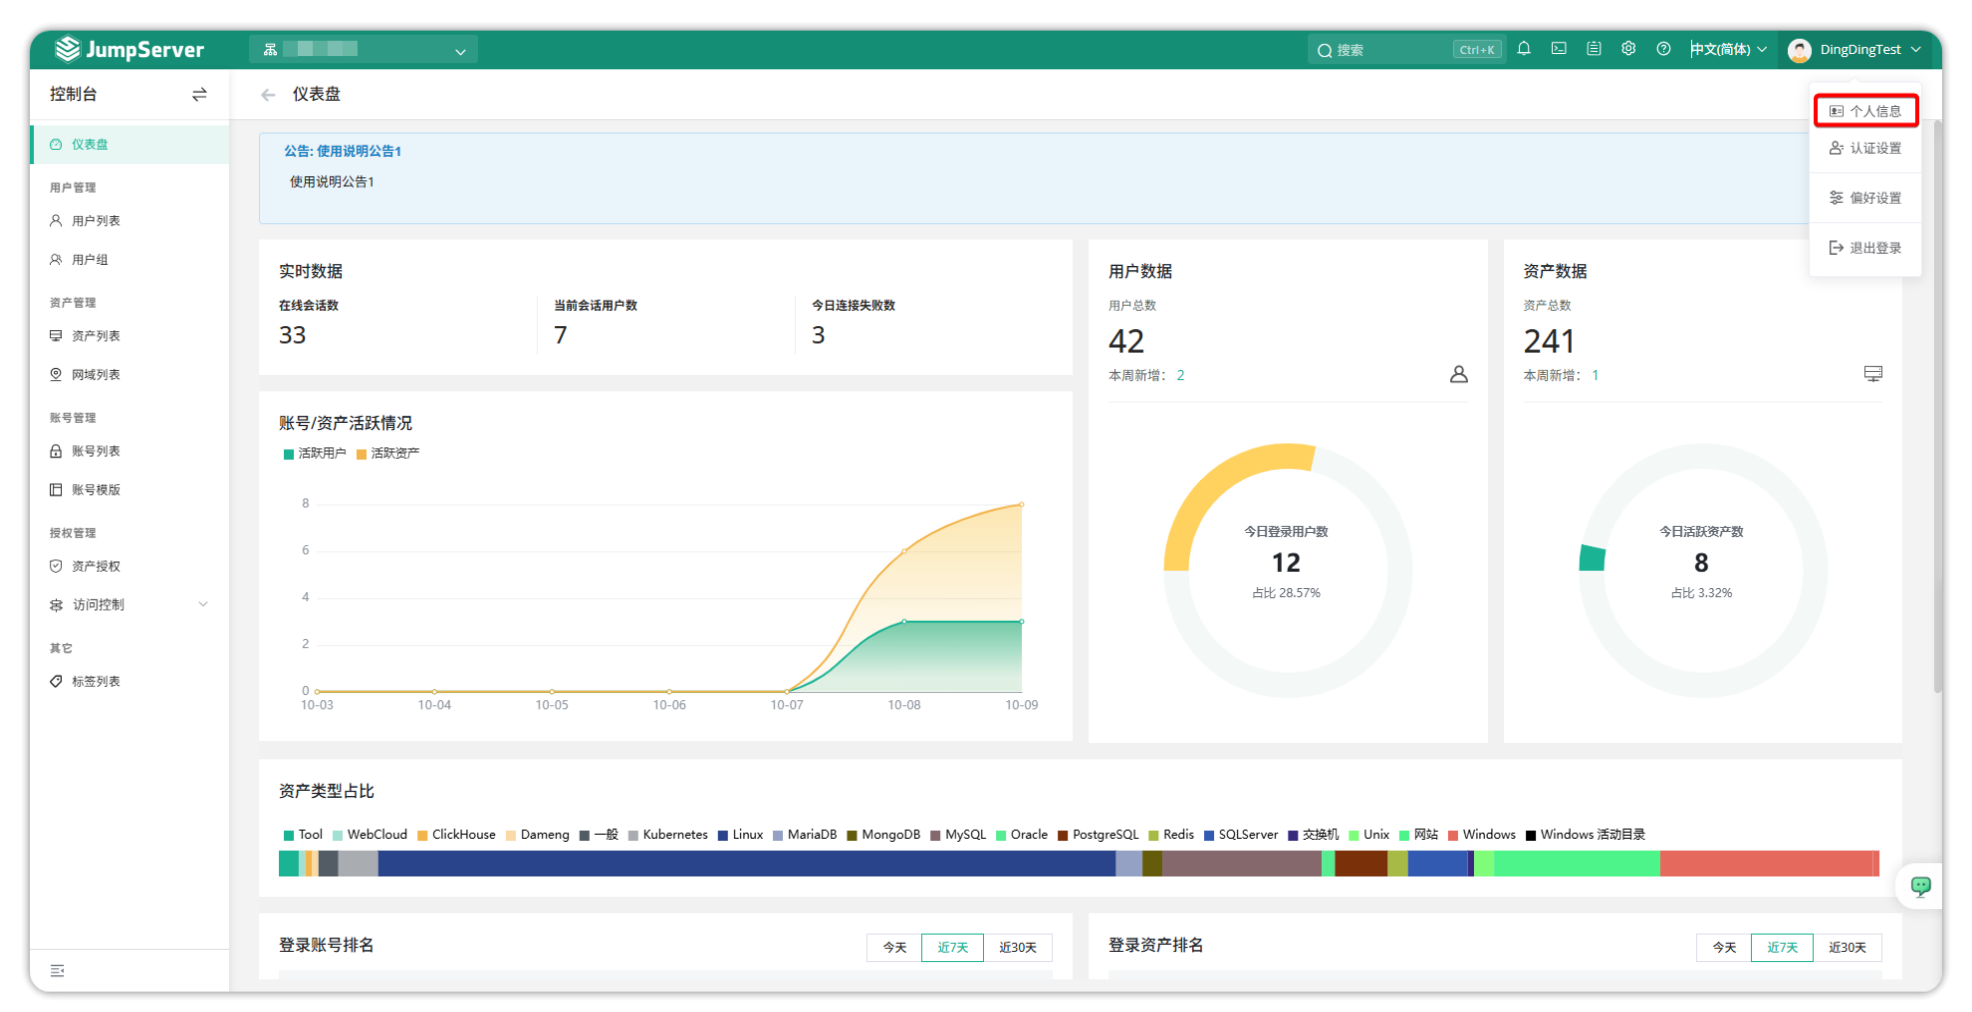Click the 公告: 使用说明公告1 link
The width and height of the screenshot is (1972, 1012).
[342, 151]
